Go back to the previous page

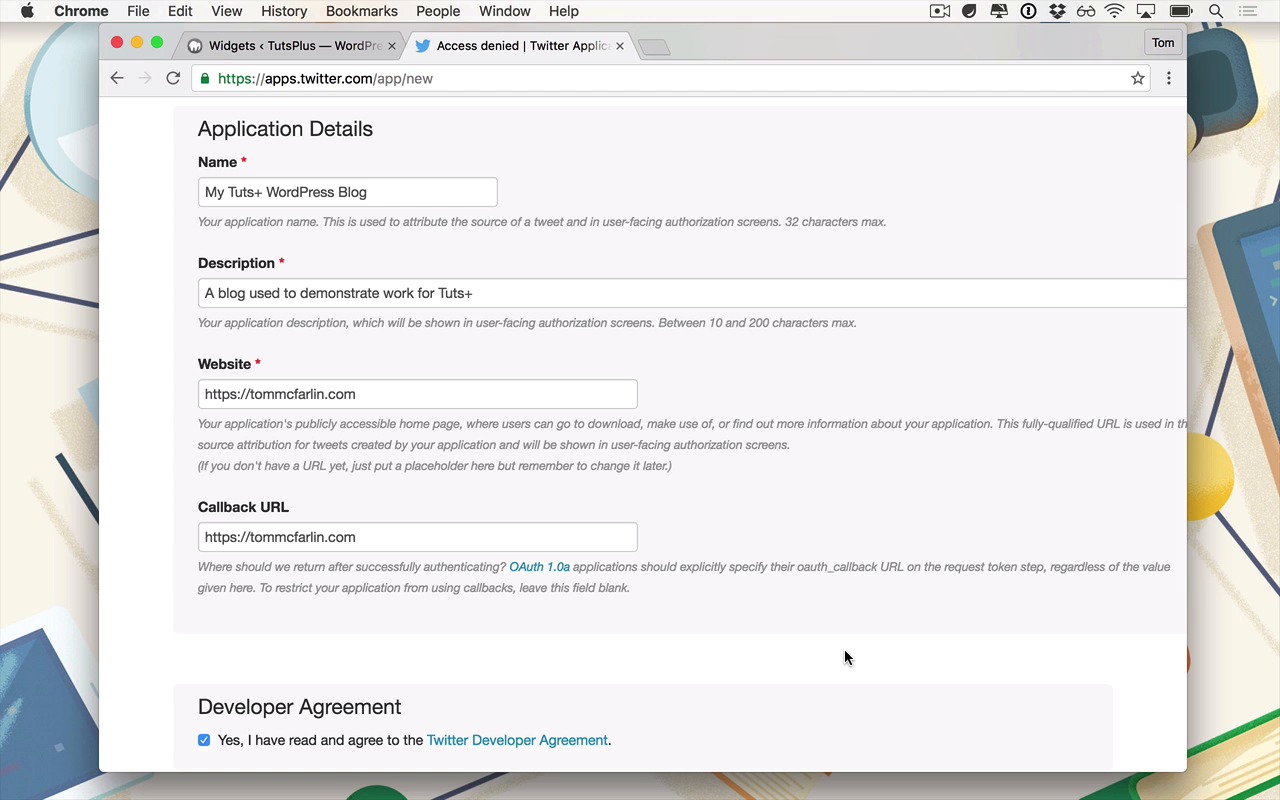[117, 78]
